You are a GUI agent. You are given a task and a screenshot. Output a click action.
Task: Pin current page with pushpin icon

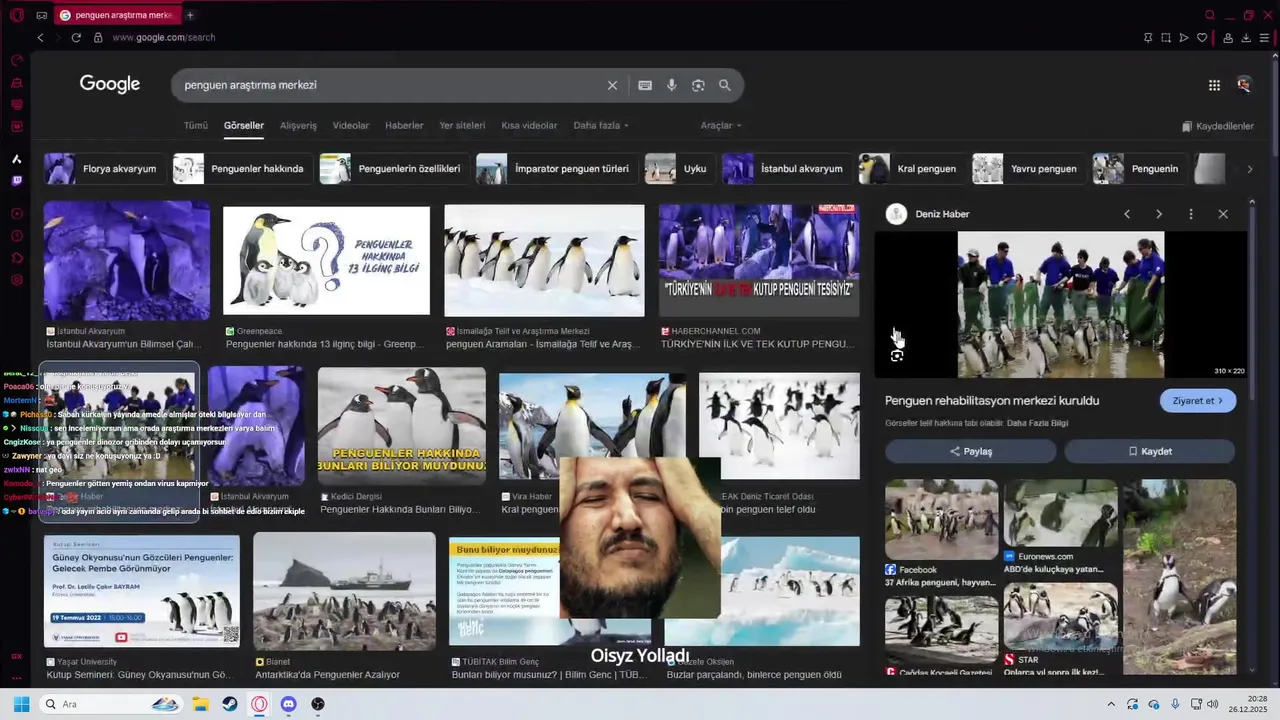point(1148,37)
